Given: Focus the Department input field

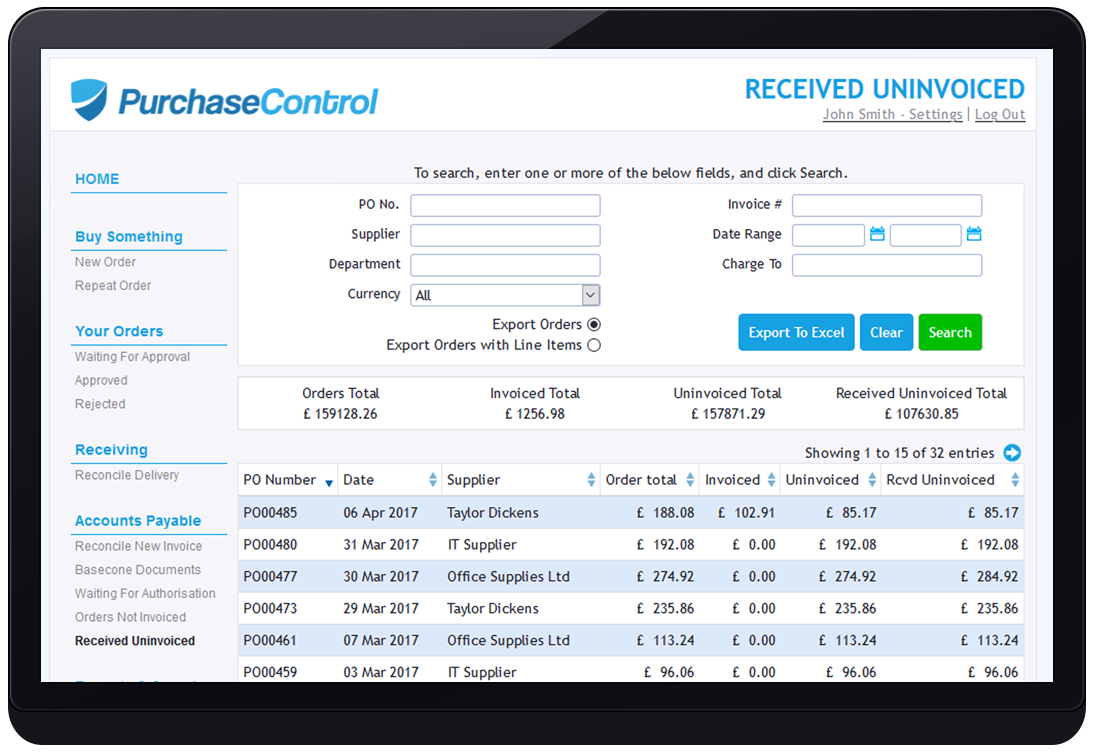Looking at the screenshot, I should tap(505, 265).
